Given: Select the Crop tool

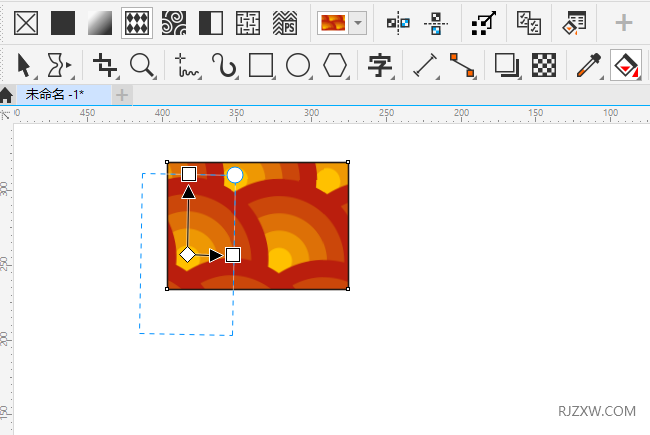Looking at the screenshot, I should pyautogui.click(x=105, y=66).
